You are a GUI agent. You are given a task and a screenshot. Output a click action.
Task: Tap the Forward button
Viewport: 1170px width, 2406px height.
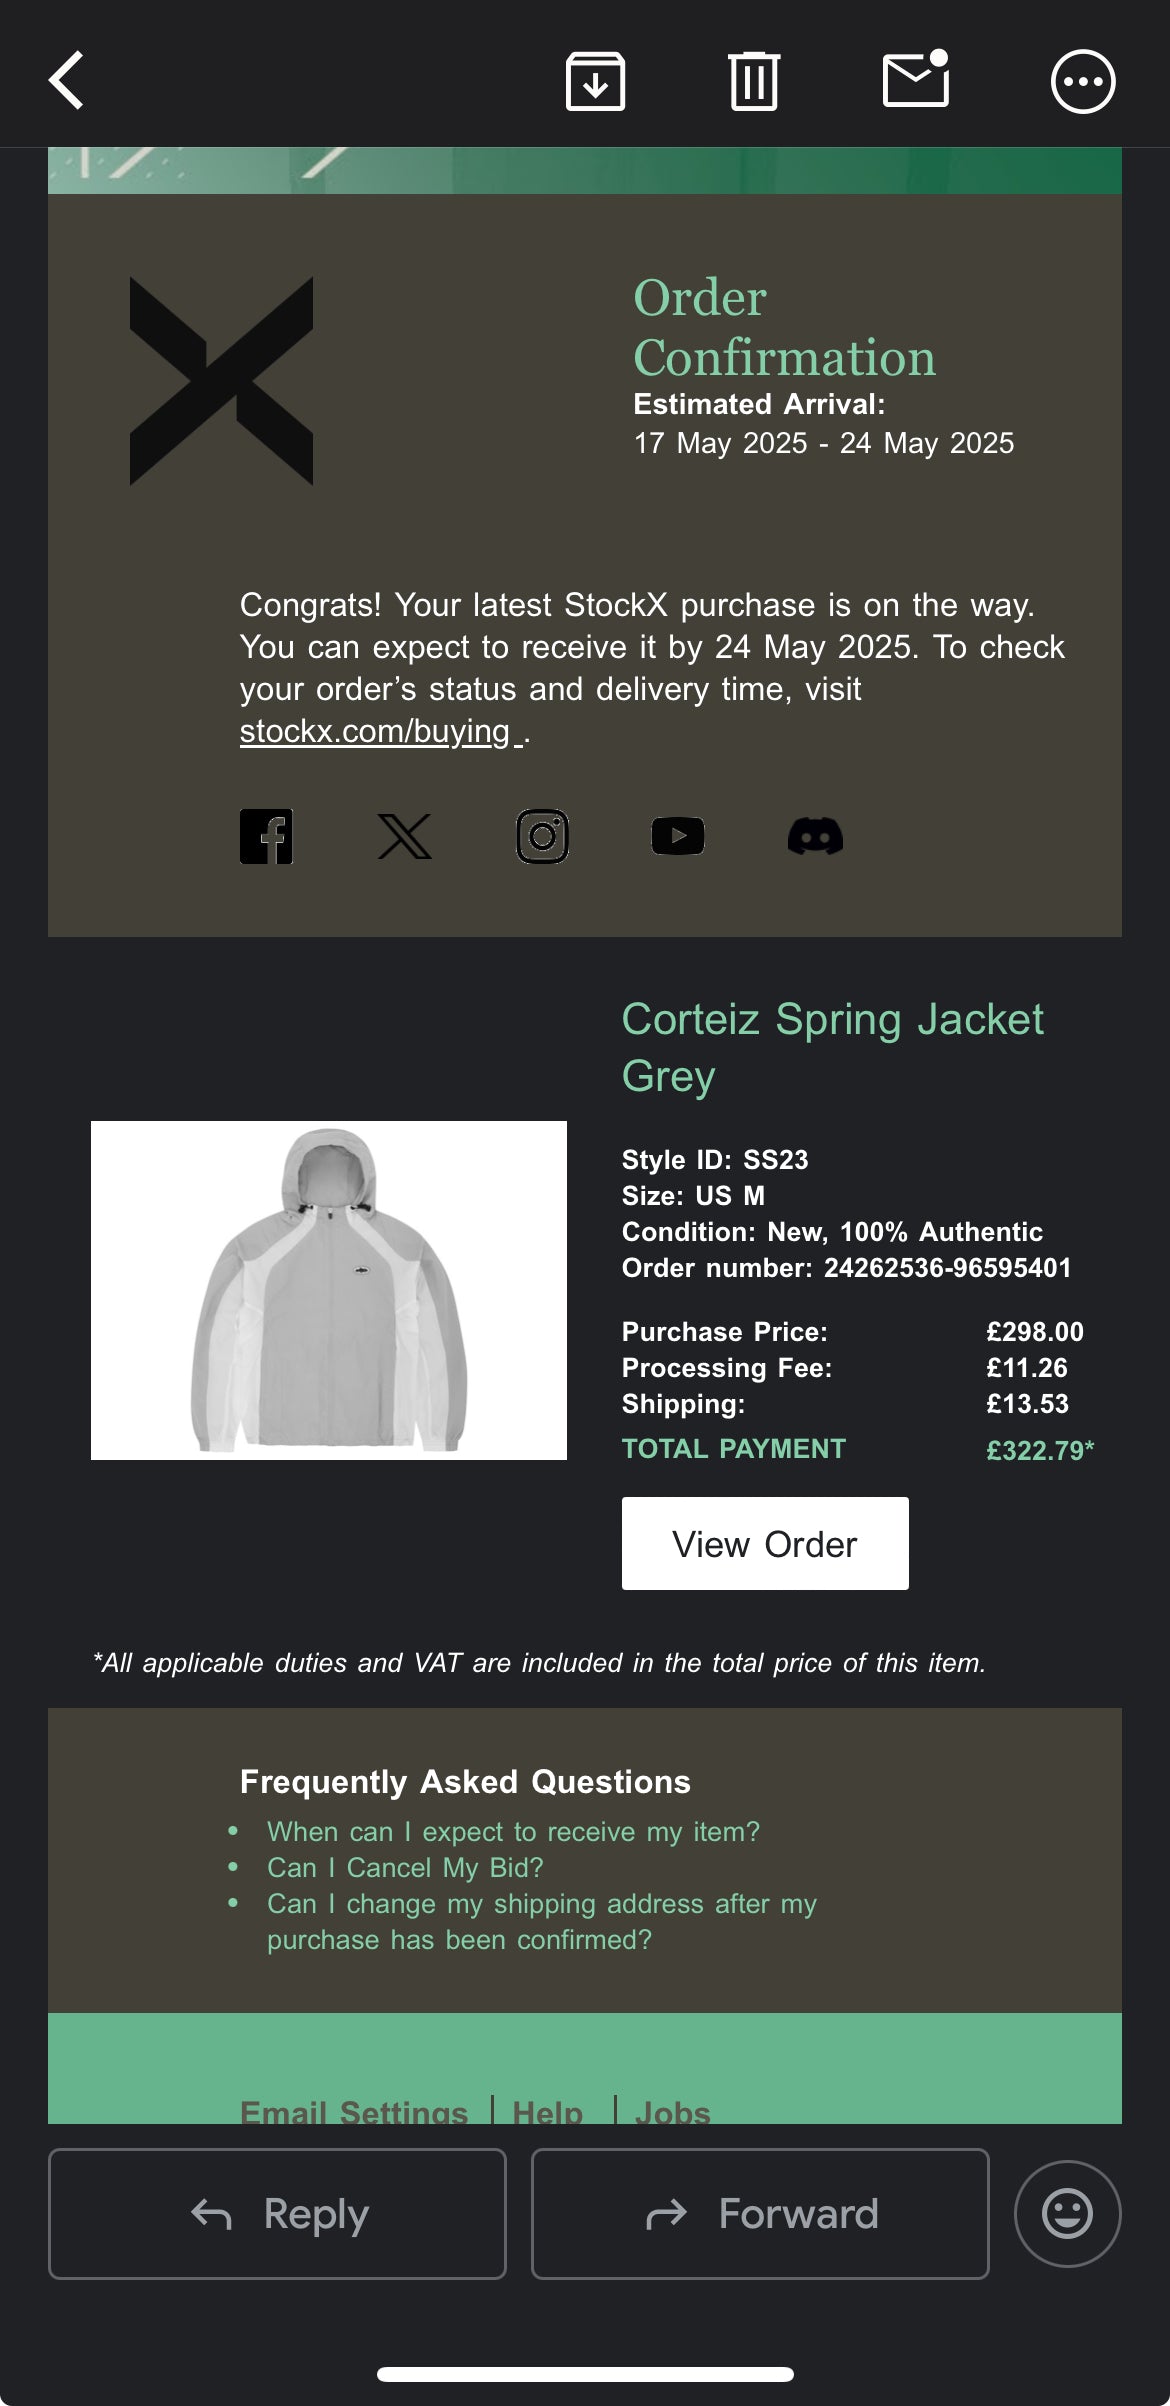(760, 2213)
